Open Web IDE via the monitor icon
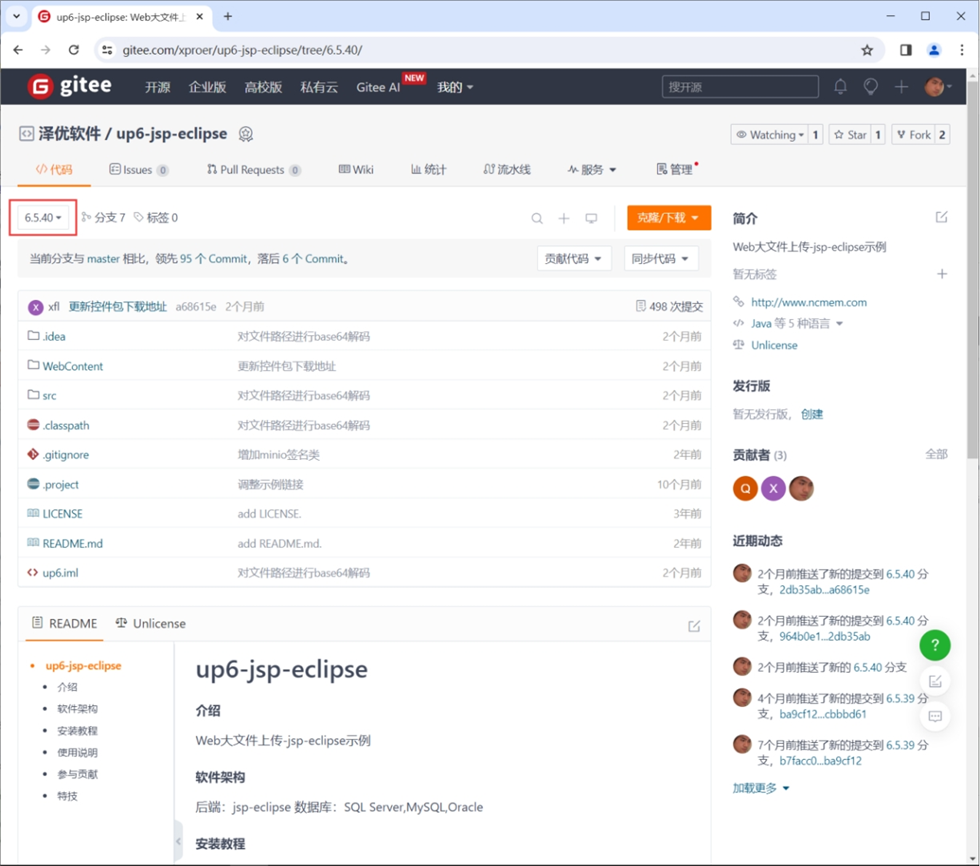Image resolution: width=980 pixels, height=866 pixels. pos(590,218)
